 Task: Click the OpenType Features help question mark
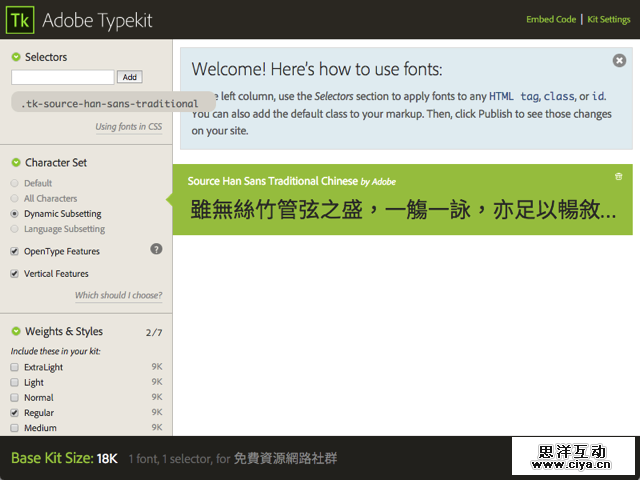tap(156, 249)
